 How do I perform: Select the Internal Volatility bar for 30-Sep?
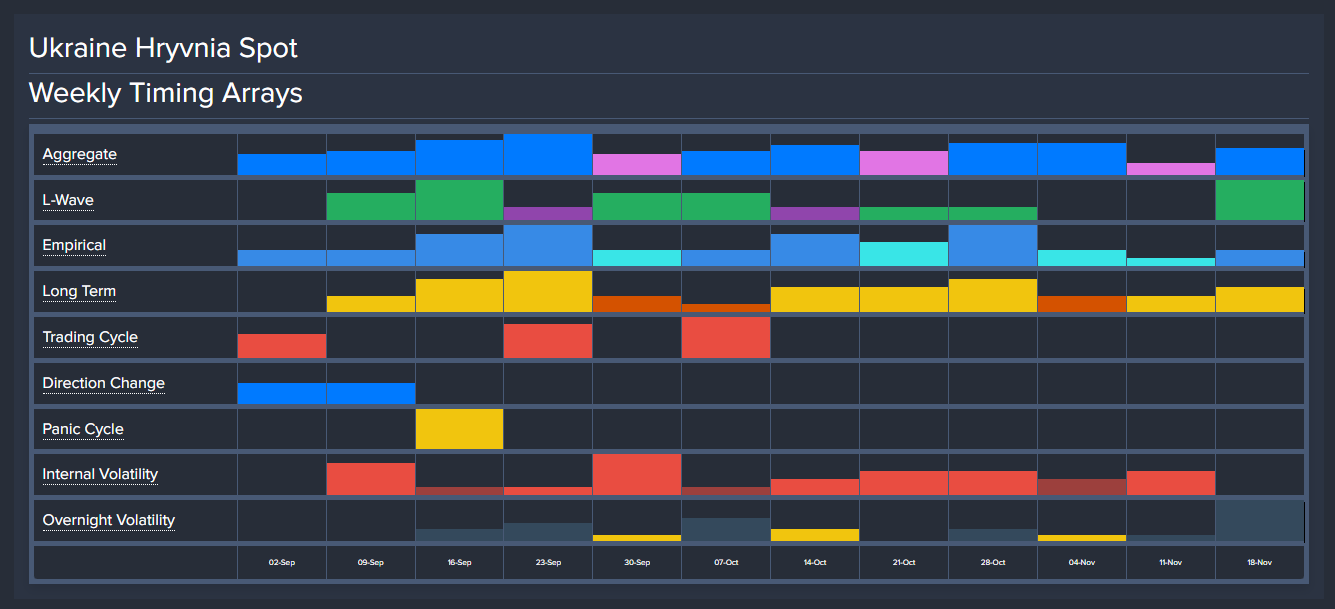click(x=637, y=475)
